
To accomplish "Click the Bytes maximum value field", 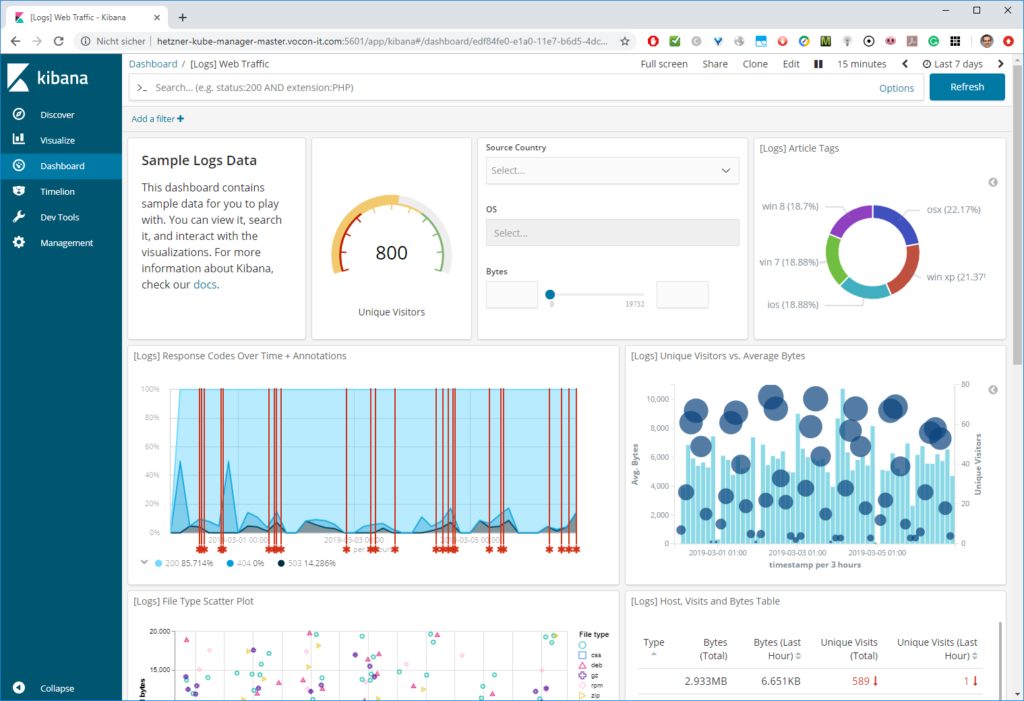I will [x=682, y=295].
